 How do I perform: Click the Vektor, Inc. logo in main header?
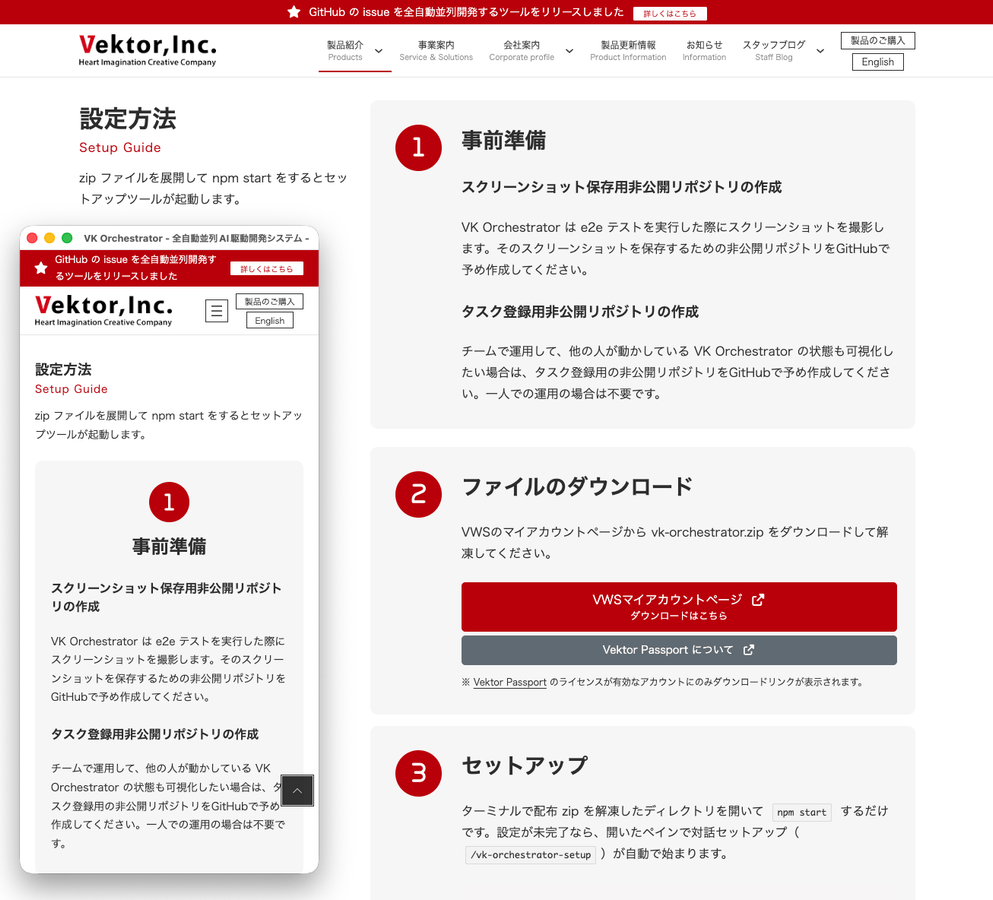click(148, 50)
